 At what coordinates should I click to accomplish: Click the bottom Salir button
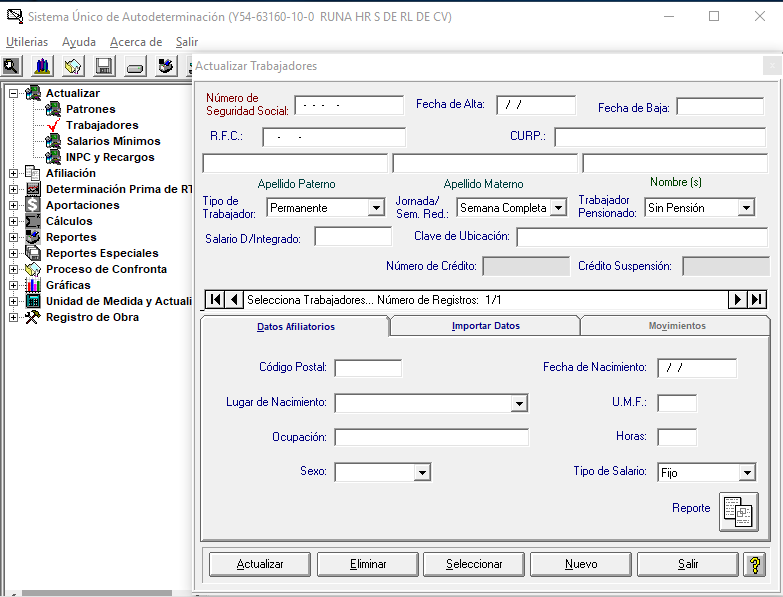pos(688,564)
